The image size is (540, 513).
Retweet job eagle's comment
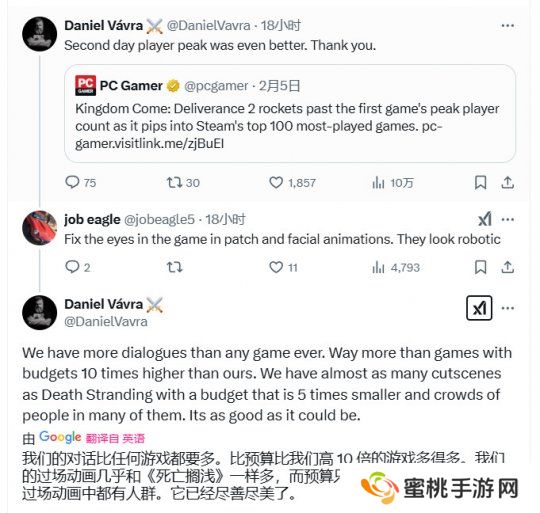click(175, 267)
